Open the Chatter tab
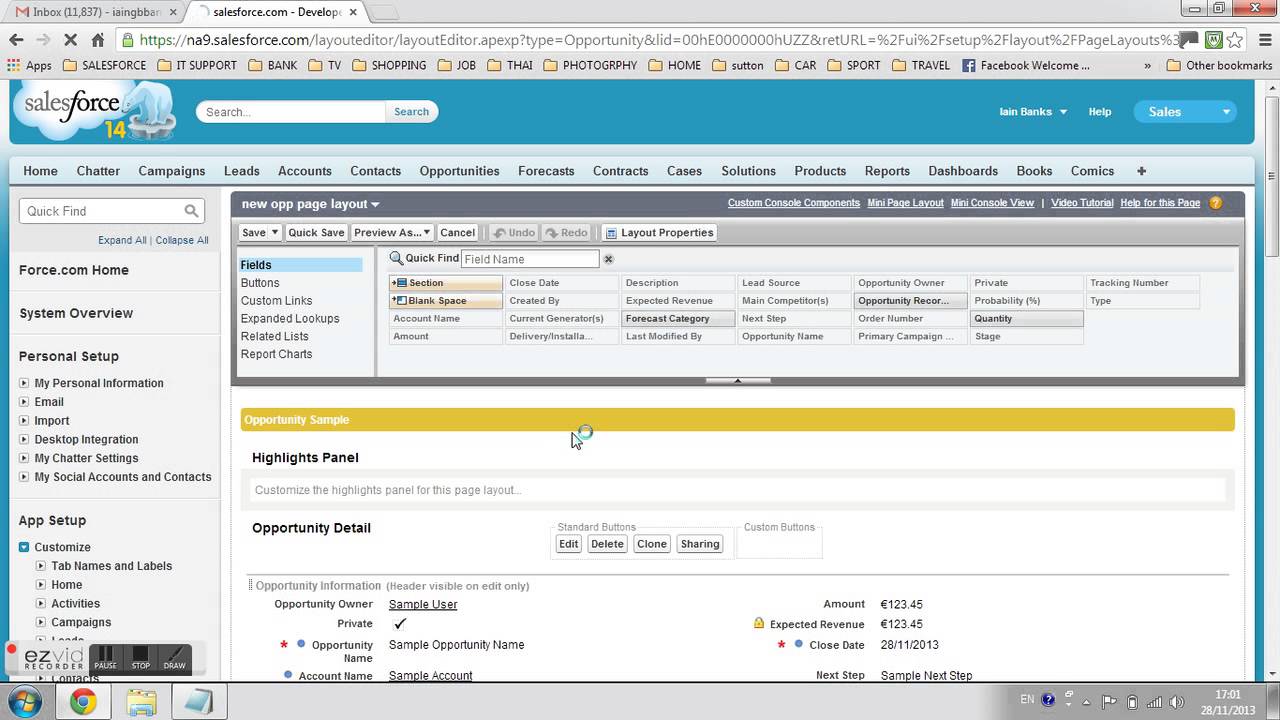Viewport: 1280px width, 720px height. click(98, 171)
